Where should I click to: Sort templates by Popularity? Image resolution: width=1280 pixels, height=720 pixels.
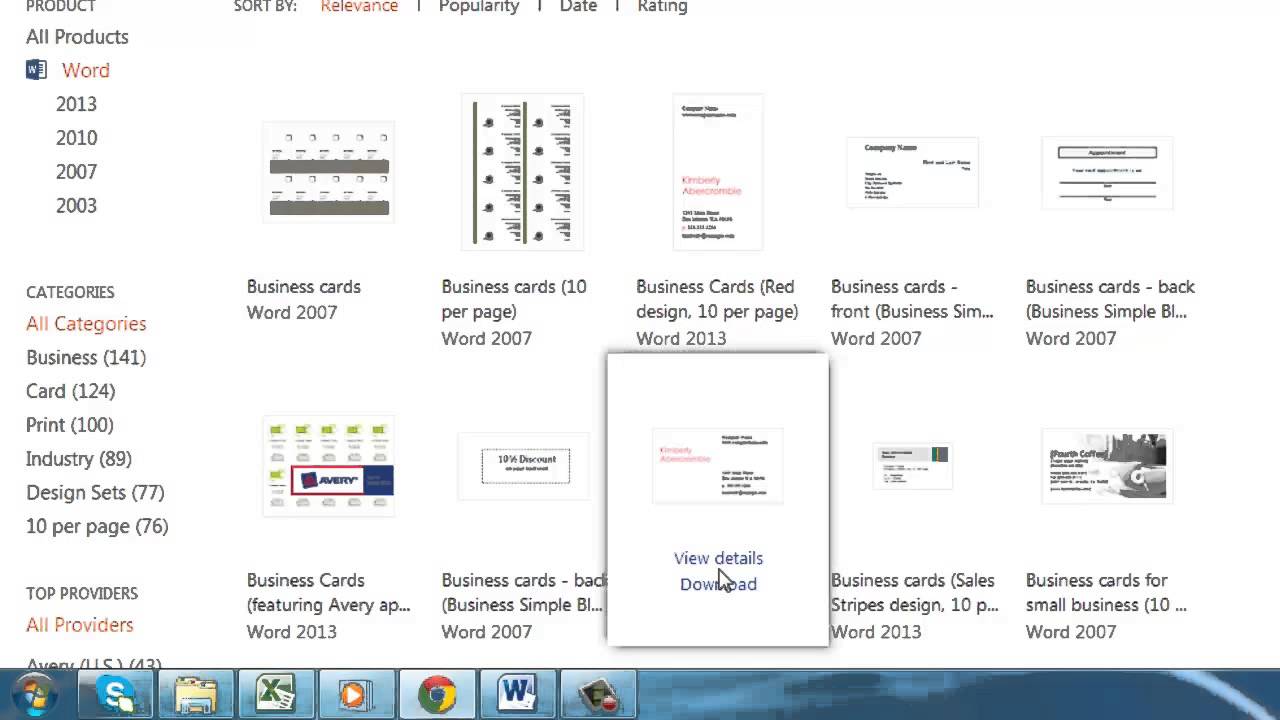pyautogui.click(x=479, y=7)
